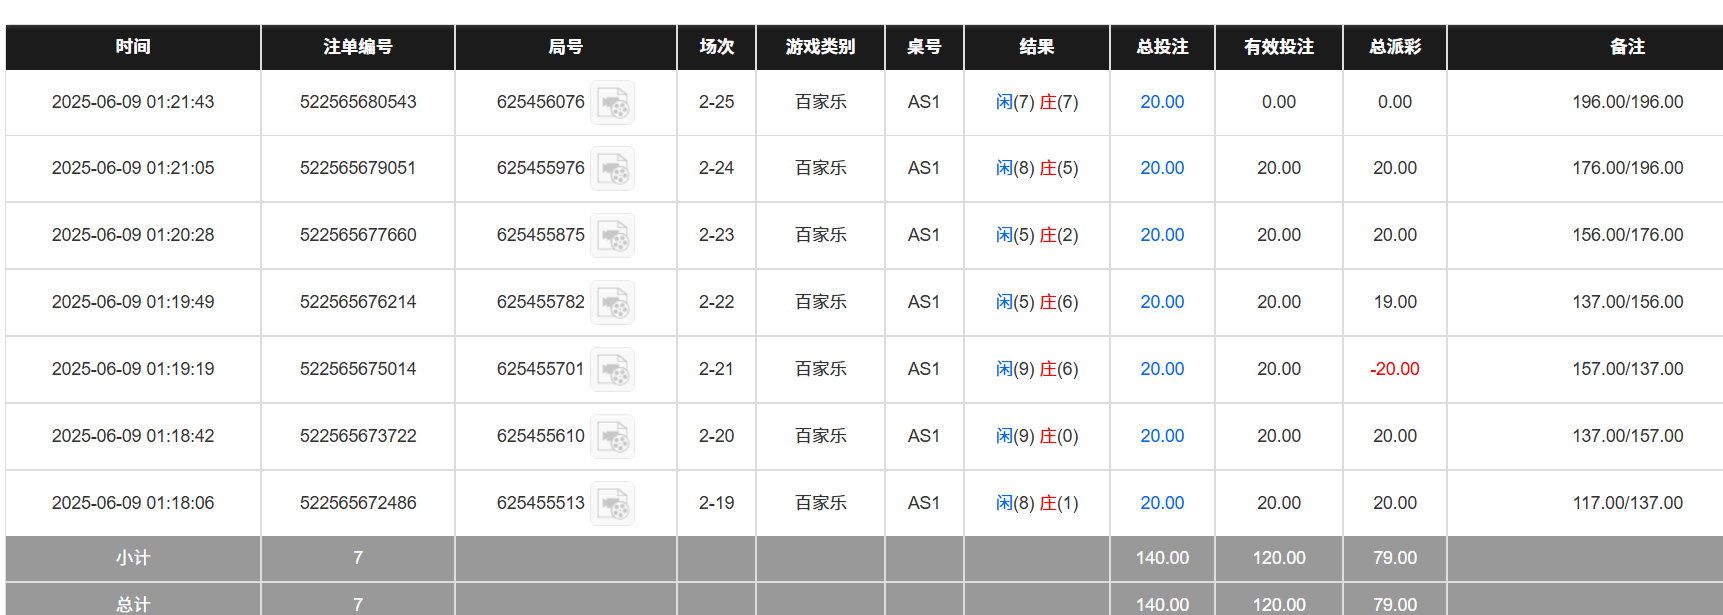Click replay icon beside round 625455875

pyautogui.click(x=612, y=236)
